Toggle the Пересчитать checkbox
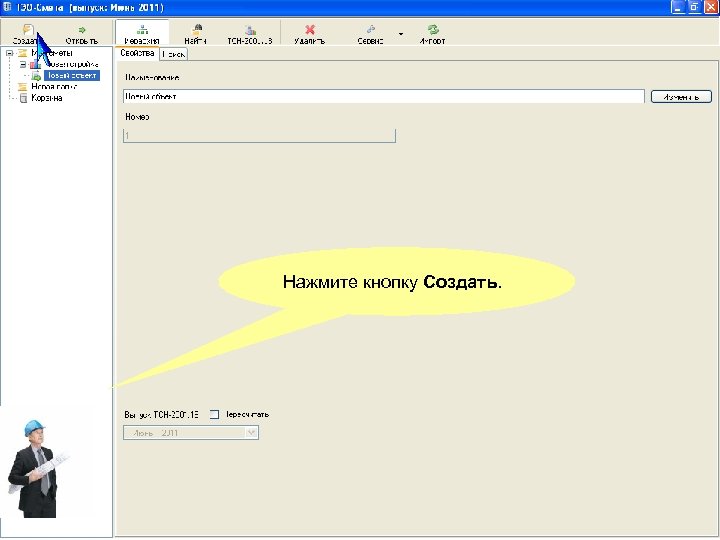 coord(214,415)
